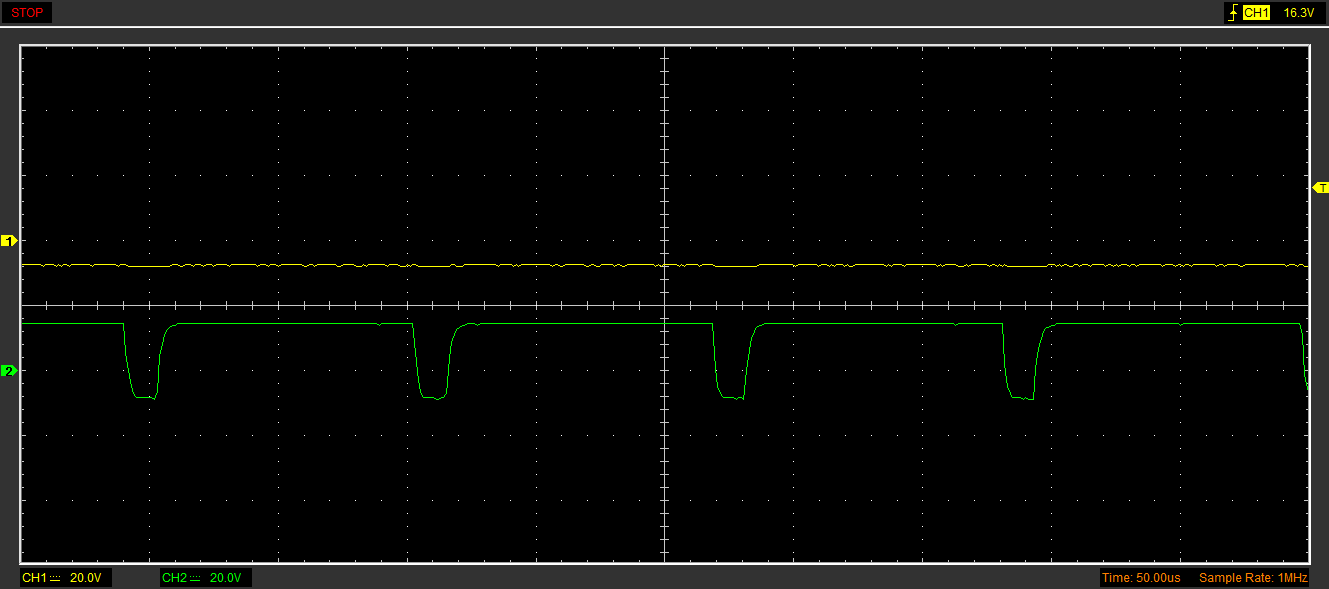Click the rising edge trigger icon
Screen dimensions: 1329x589
(1232, 13)
